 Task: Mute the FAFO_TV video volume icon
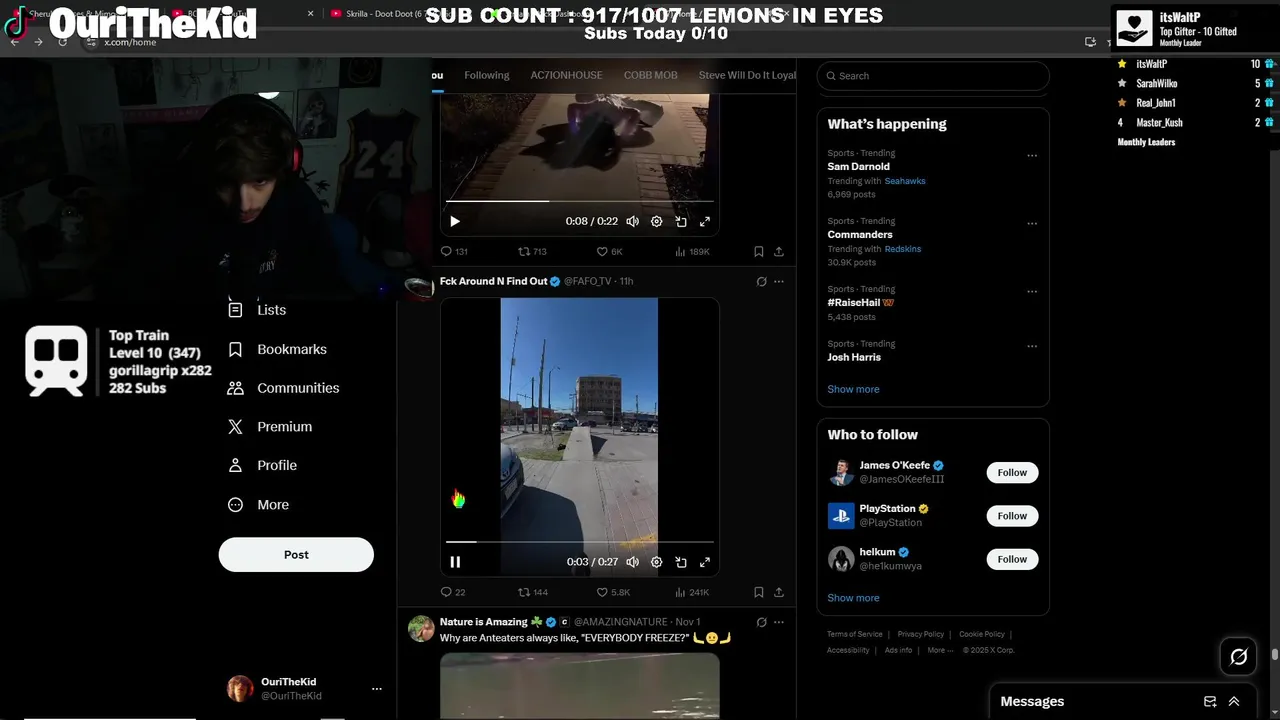[x=632, y=562]
